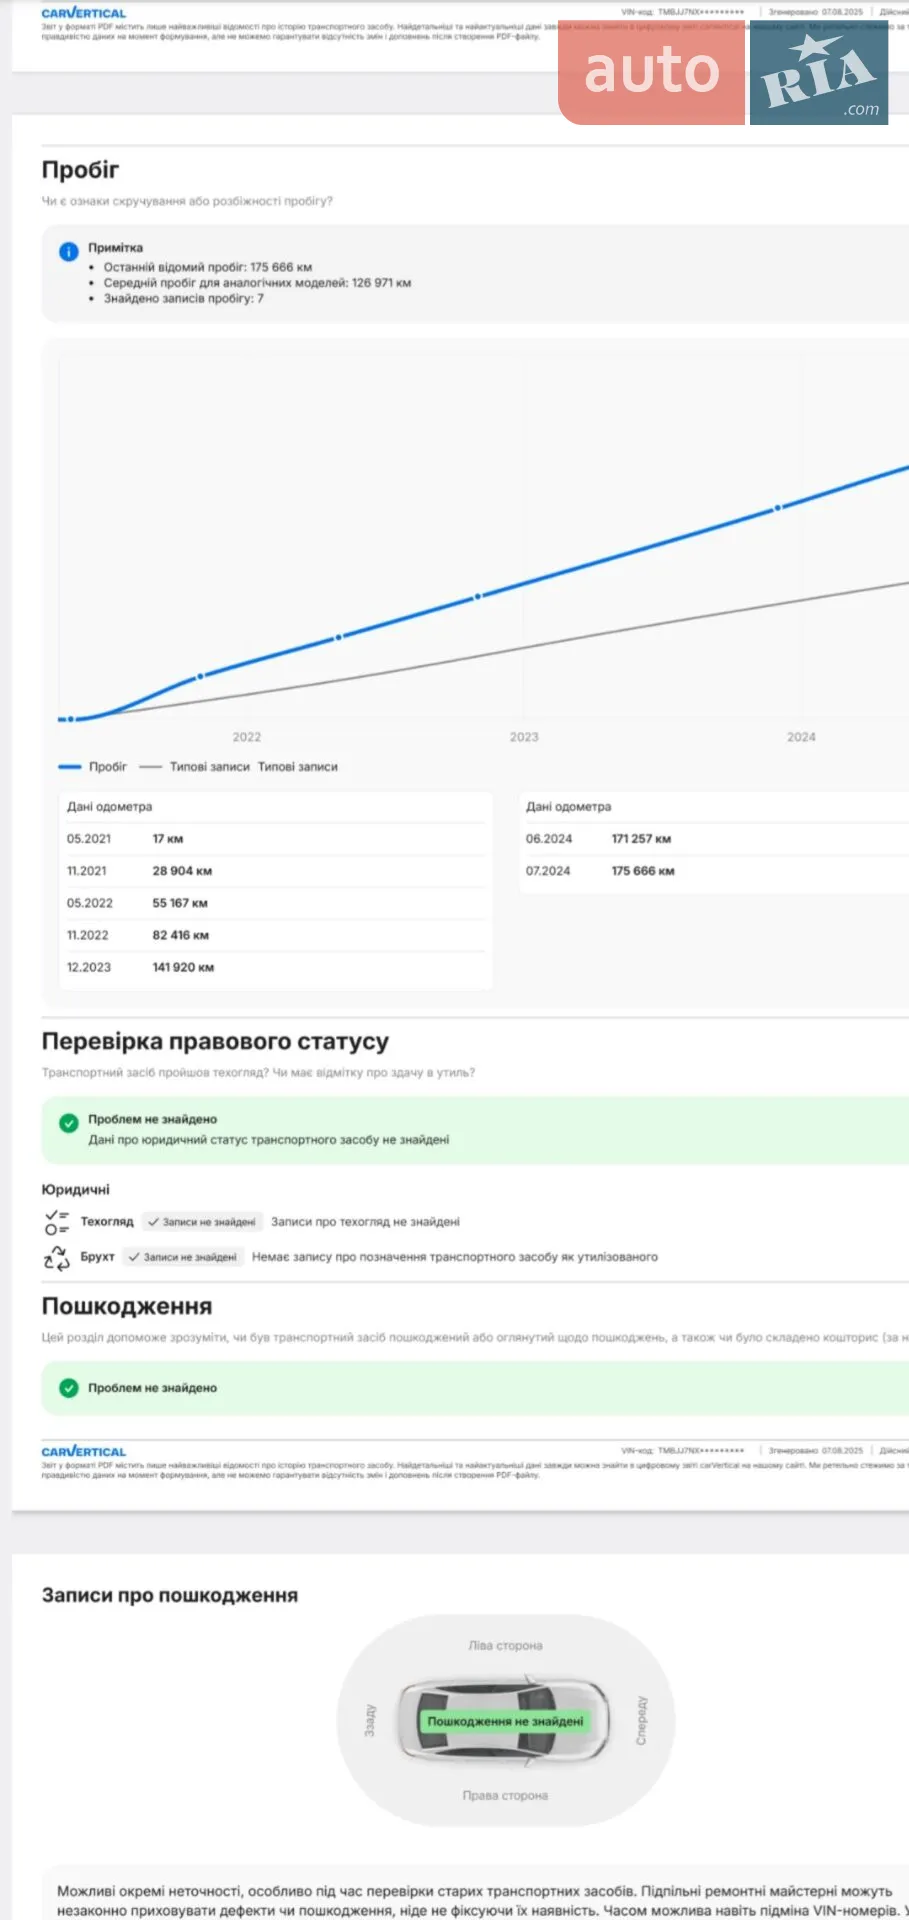Click the 05.2021 odometer row showing 17 км
The image size is (909, 1920).
click(276, 839)
